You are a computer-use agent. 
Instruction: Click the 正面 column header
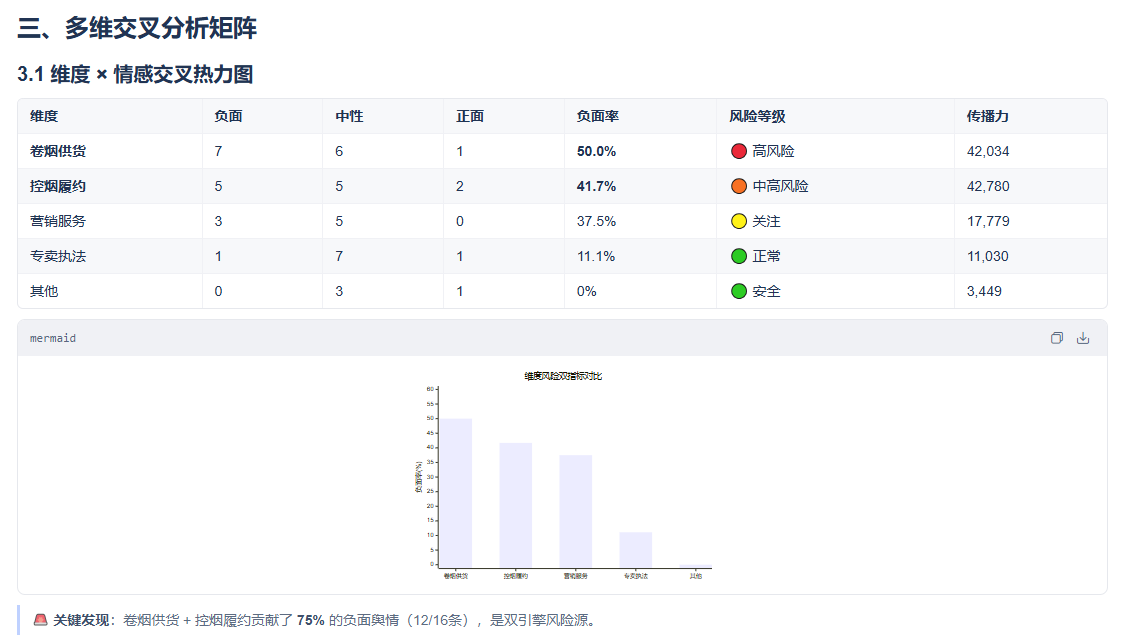(x=470, y=116)
